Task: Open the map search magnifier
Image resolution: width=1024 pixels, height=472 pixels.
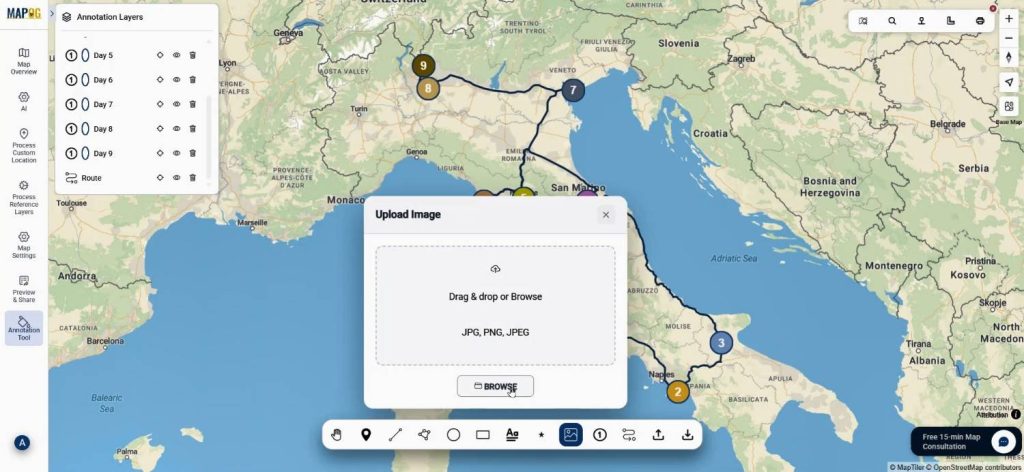Action: (x=892, y=21)
